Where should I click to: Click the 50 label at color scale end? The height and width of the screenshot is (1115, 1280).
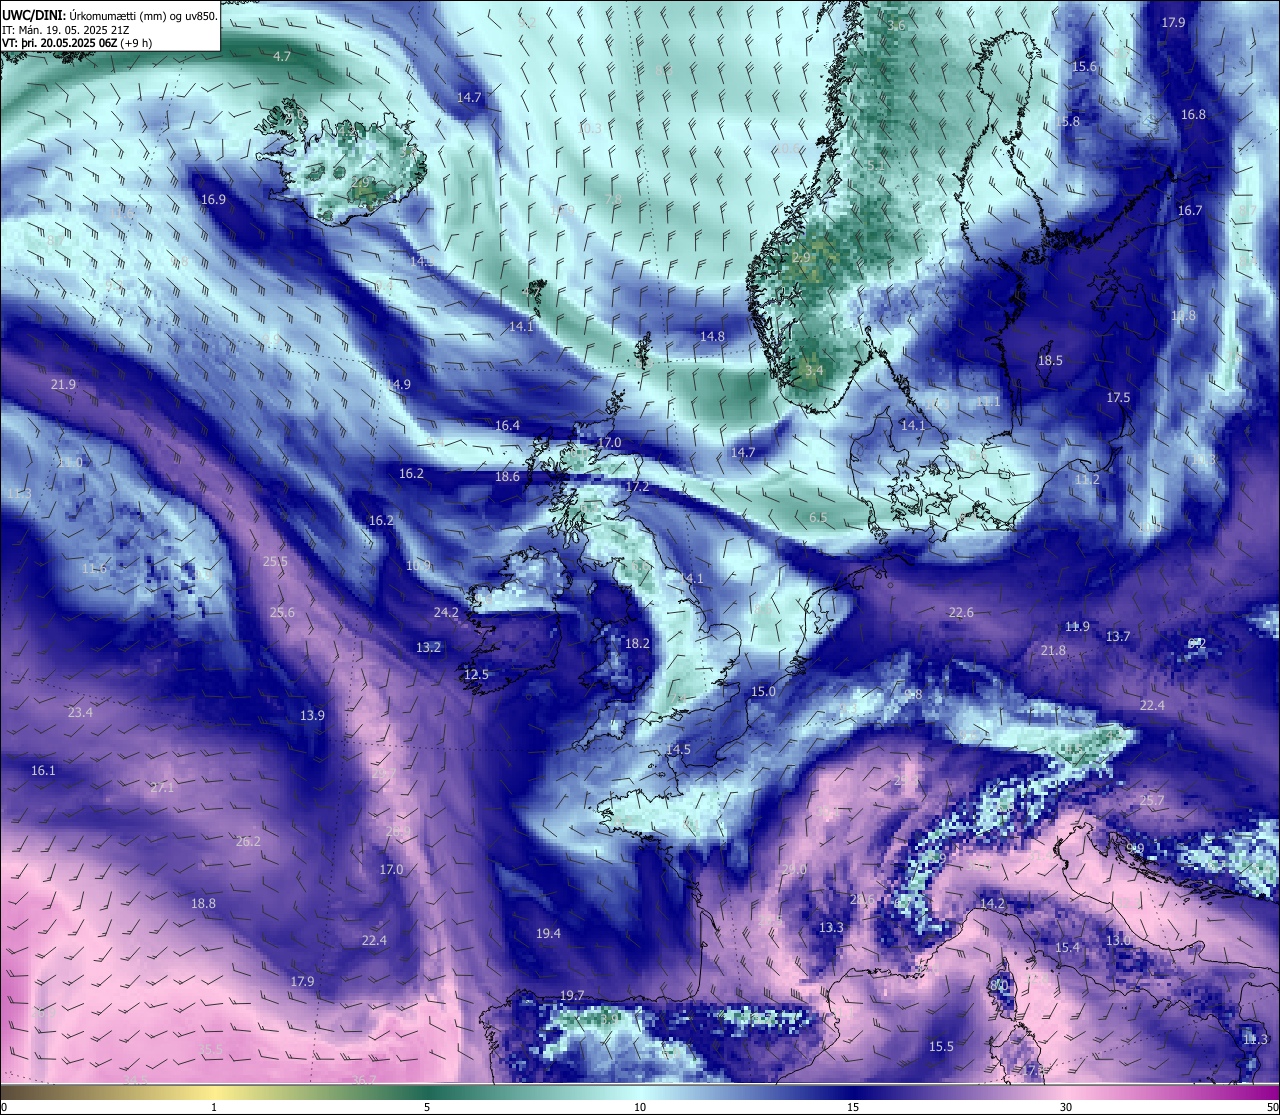coord(1272,1107)
